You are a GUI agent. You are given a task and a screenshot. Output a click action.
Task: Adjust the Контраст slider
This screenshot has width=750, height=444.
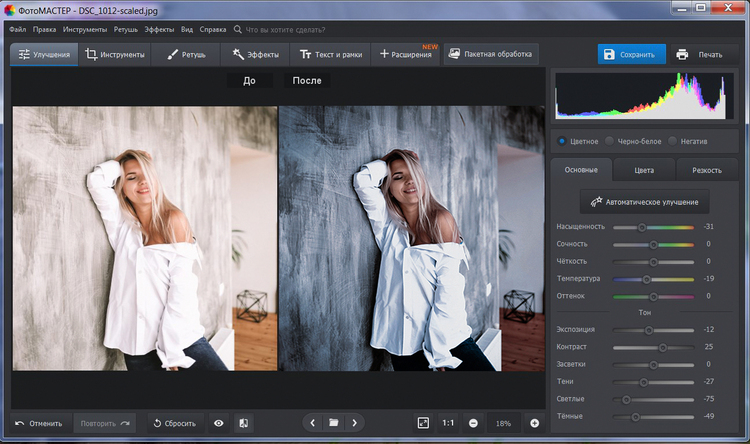click(653, 347)
